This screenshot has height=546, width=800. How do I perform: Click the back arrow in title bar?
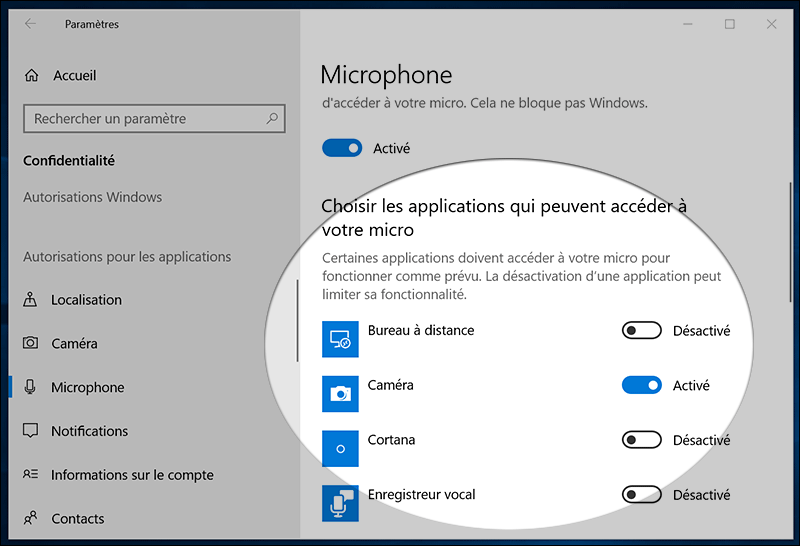point(30,24)
